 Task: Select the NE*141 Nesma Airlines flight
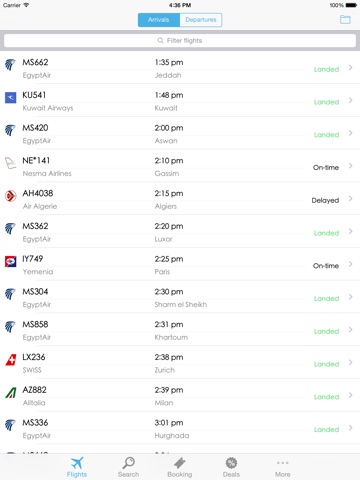pyautogui.click(x=180, y=166)
